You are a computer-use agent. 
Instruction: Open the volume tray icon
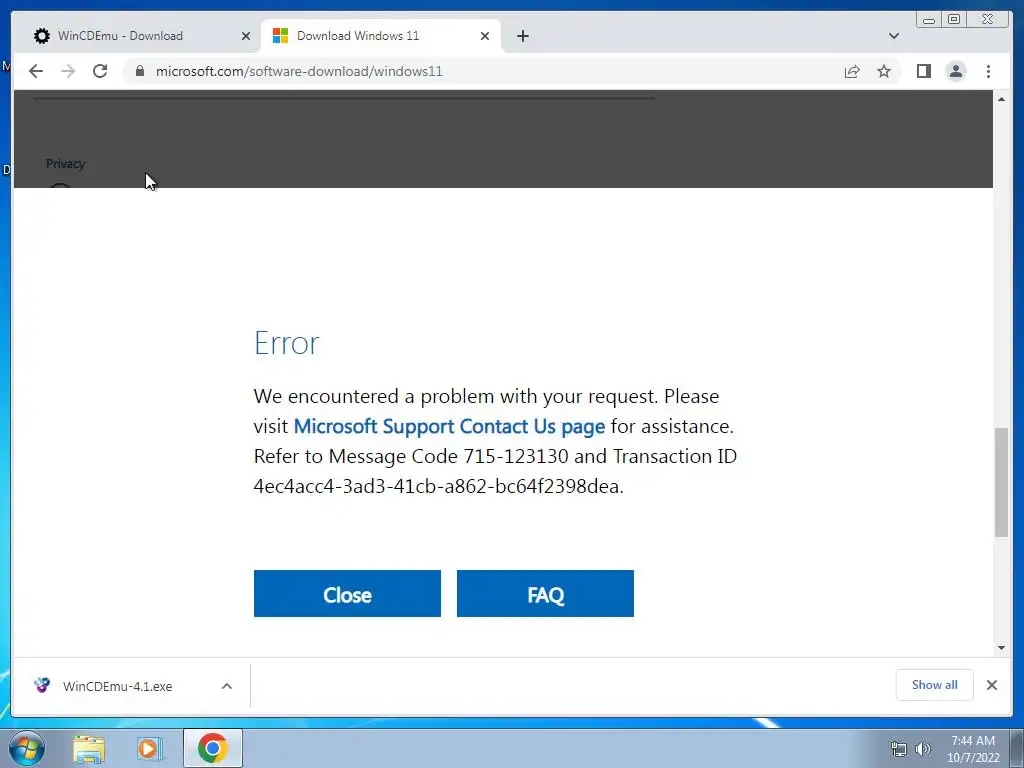pyautogui.click(x=923, y=749)
